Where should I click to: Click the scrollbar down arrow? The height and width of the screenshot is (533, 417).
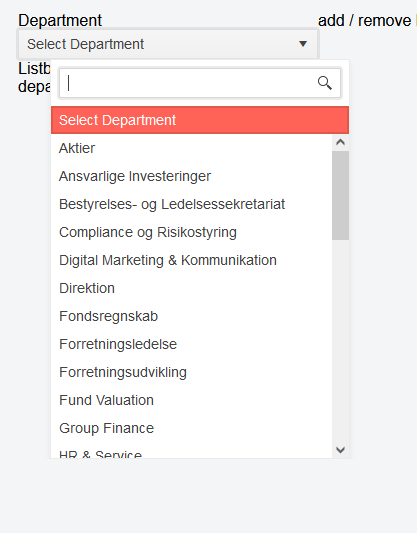(x=340, y=450)
